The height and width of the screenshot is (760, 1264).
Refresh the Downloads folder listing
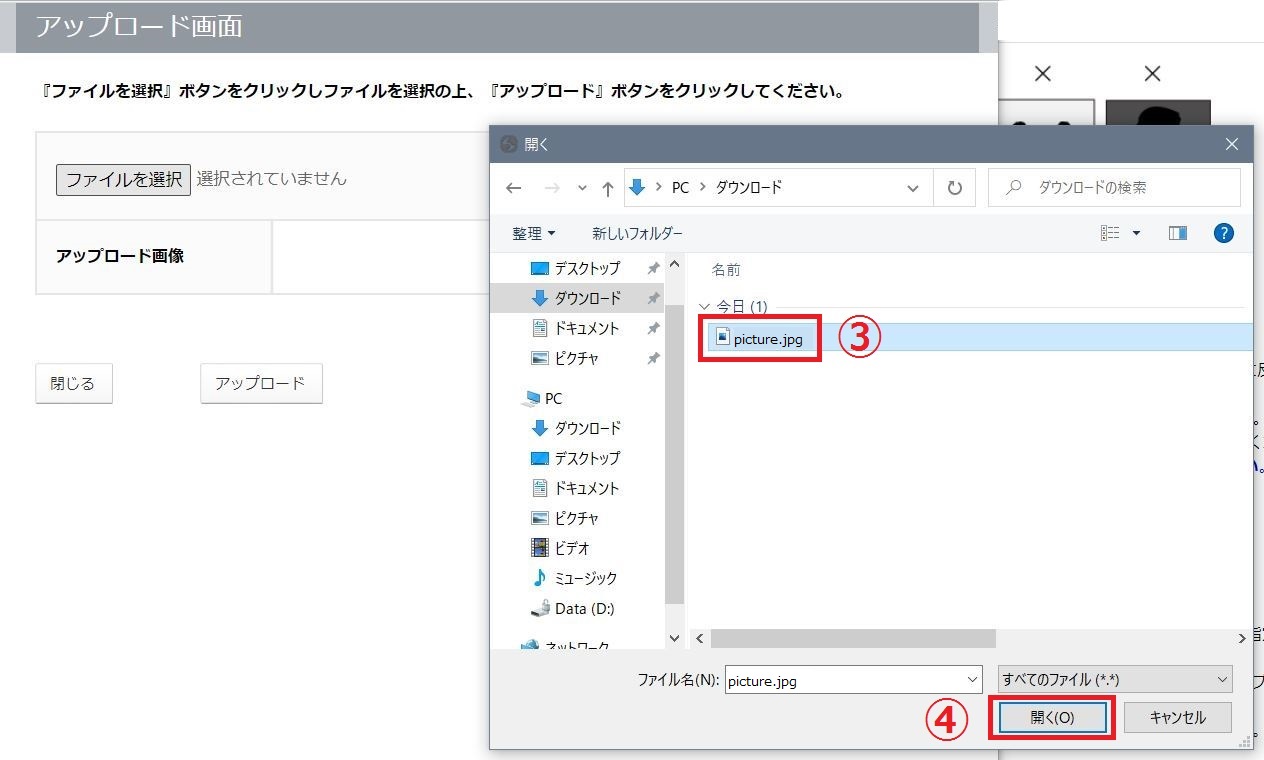pos(955,188)
